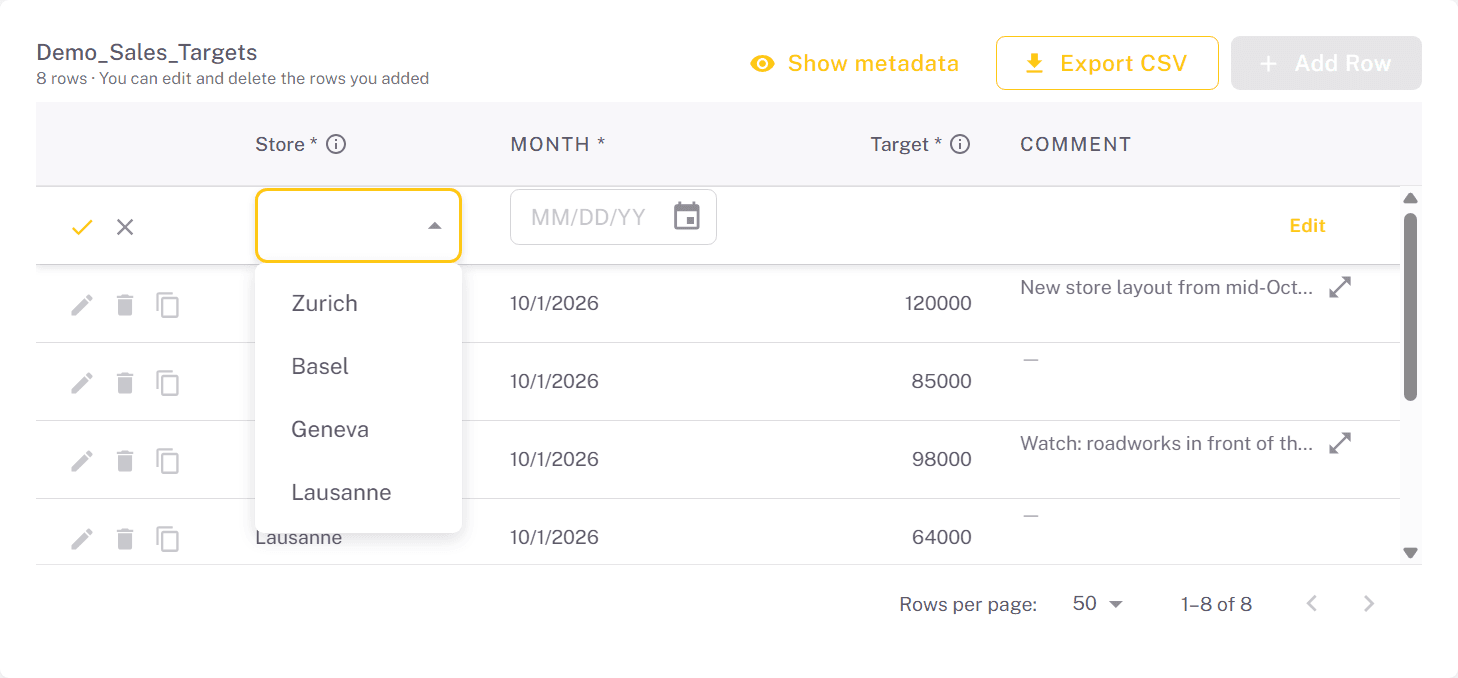This screenshot has width=1458, height=678.
Task: Edit the row with target 85000
Action: [x=82, y=382]
